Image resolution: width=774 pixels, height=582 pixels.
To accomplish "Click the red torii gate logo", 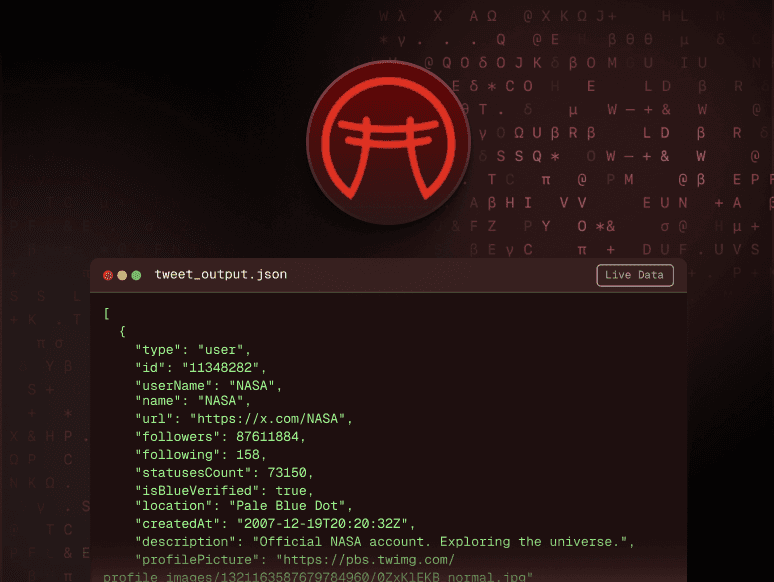I will (x=388, y=143).
